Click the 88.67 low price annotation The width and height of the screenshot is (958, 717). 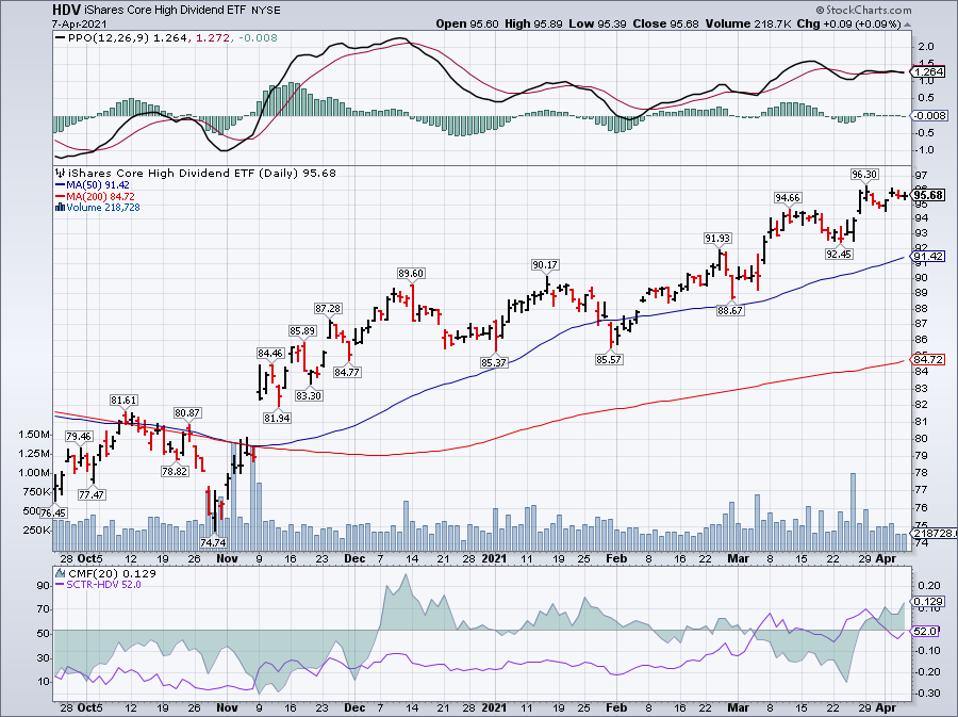[730, 310]
